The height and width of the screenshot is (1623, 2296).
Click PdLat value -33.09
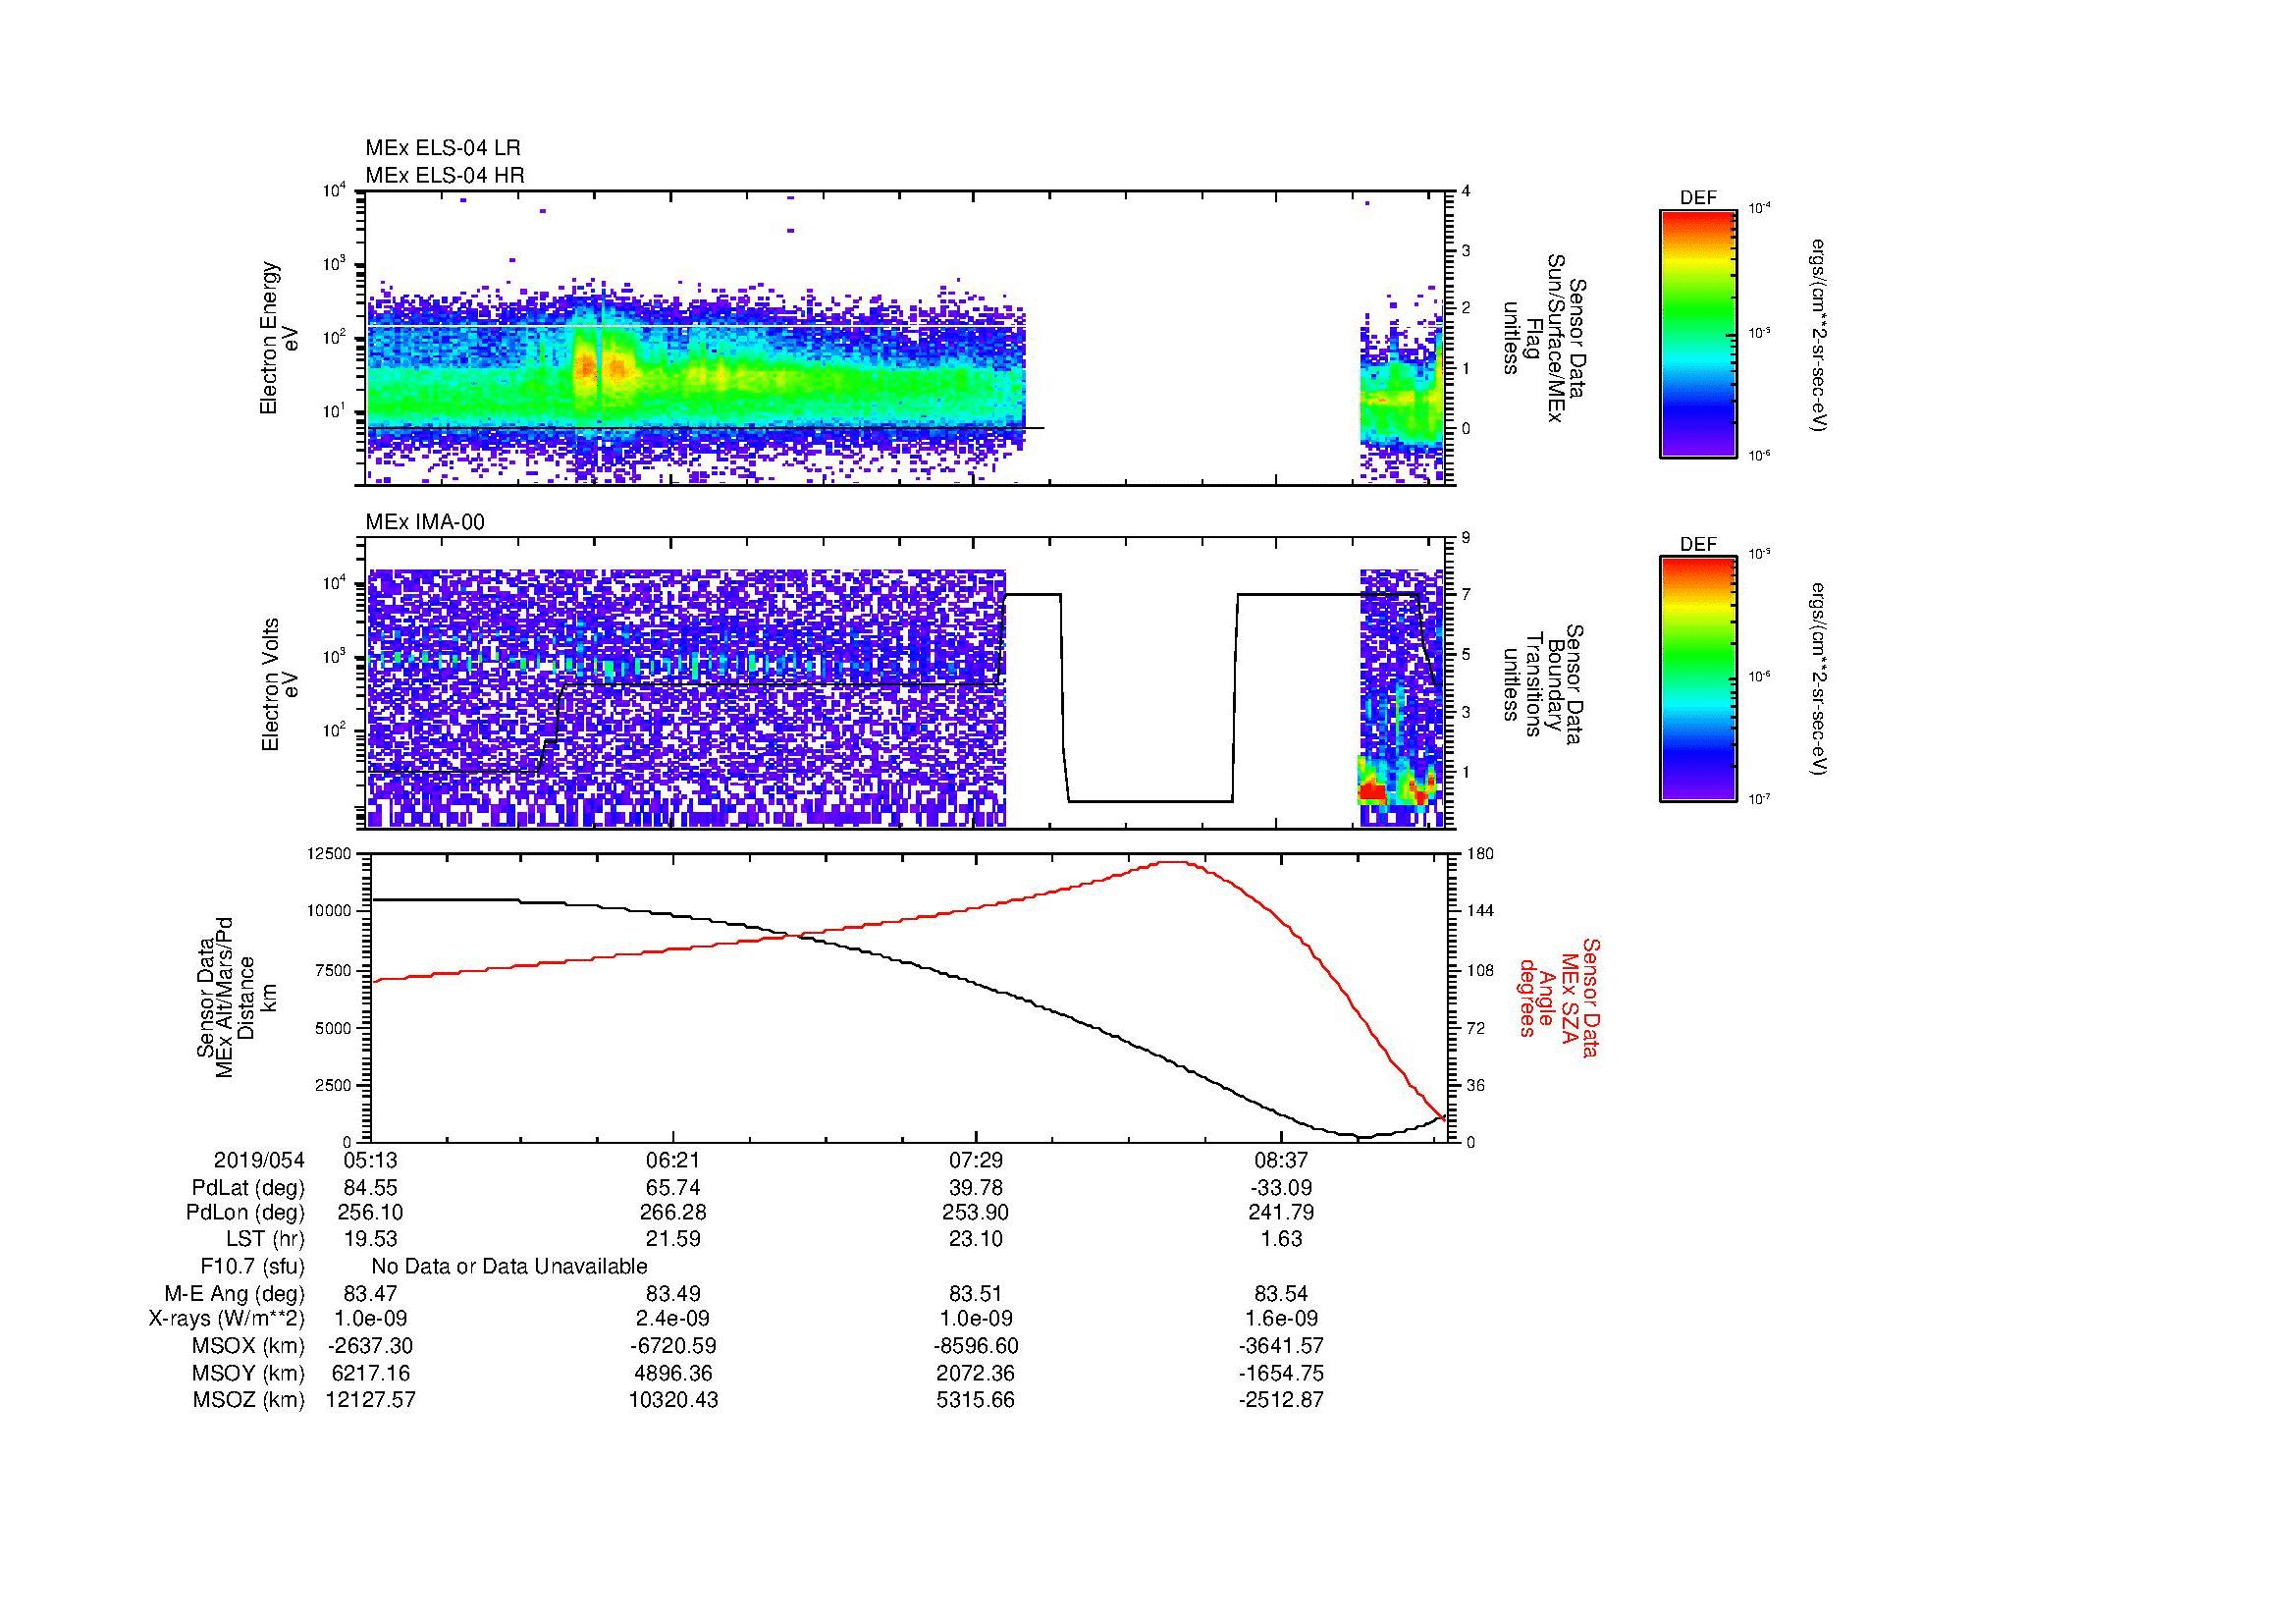click(x=1281, y=1188)
